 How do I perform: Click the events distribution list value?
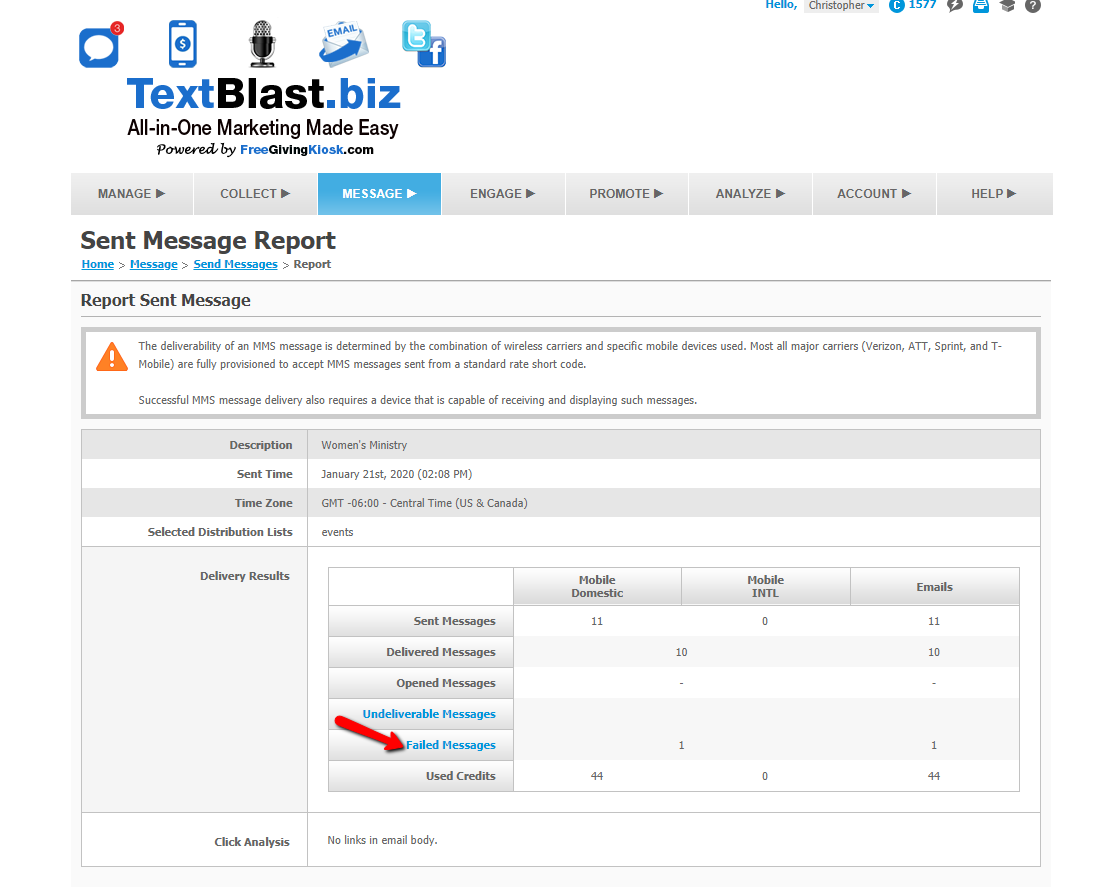pos(338,533)
